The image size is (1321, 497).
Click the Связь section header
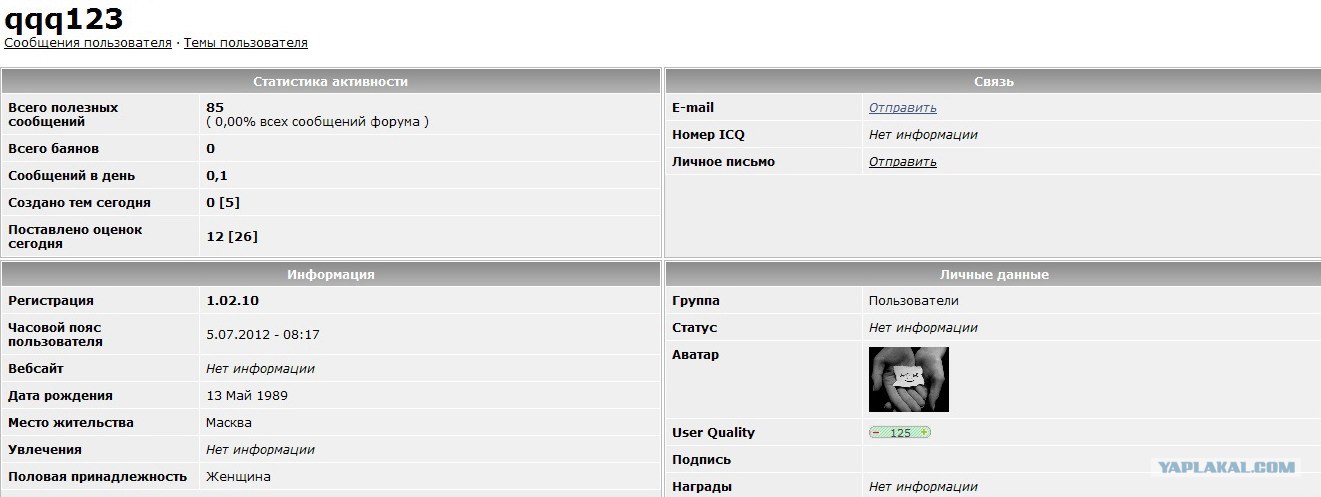tap(993, 81)
